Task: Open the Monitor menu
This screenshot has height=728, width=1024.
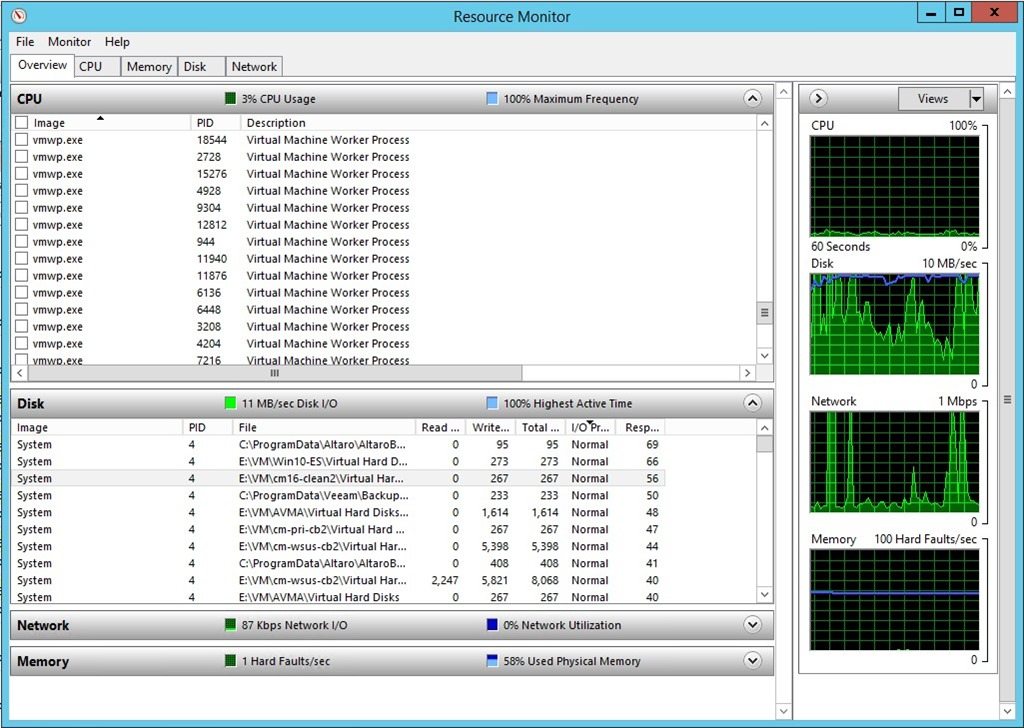Action: coord(69,42)
